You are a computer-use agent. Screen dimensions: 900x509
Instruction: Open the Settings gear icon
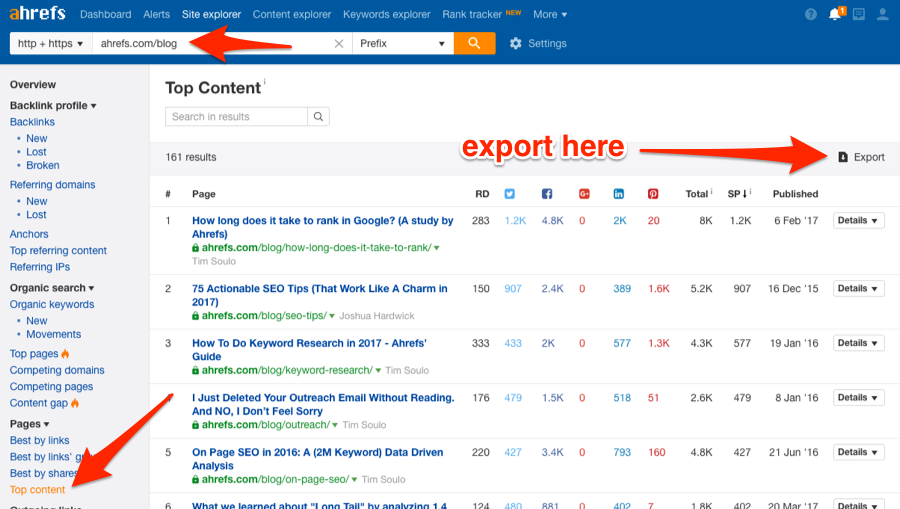[515, 44]
